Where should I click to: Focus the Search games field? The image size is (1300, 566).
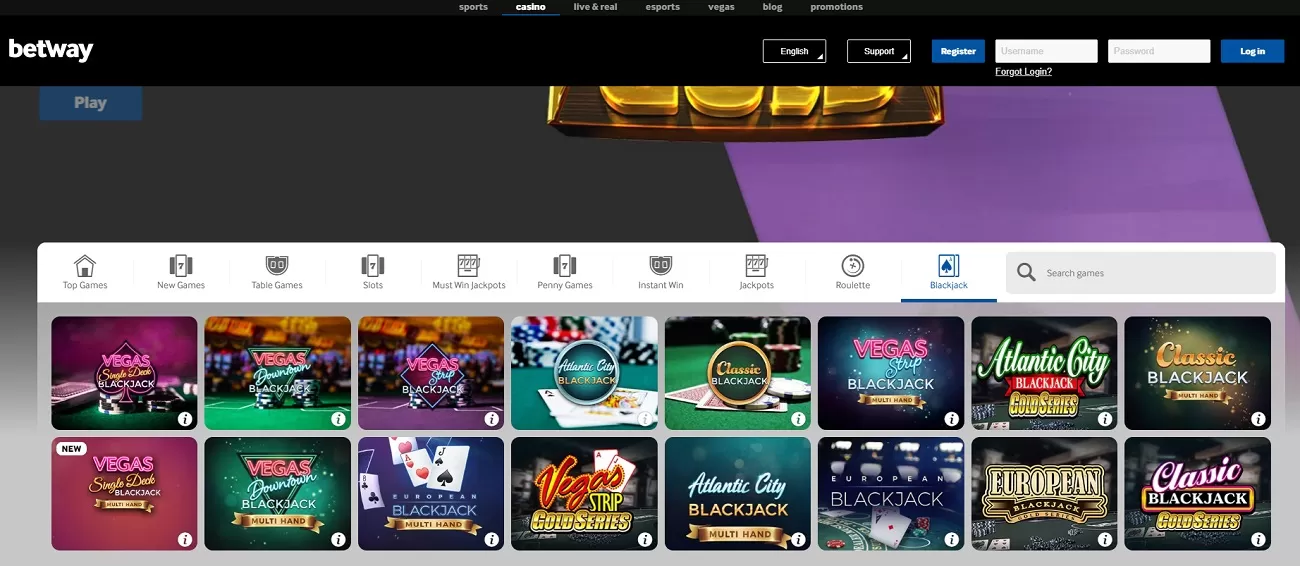(1141, 272)
